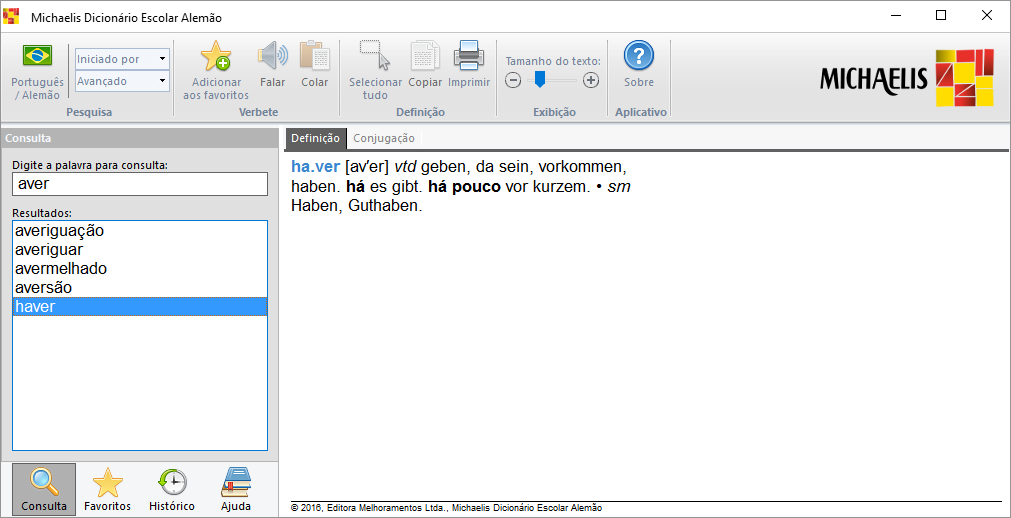
Task: Open the Ajuda books tab
Action: coord(236,490)
